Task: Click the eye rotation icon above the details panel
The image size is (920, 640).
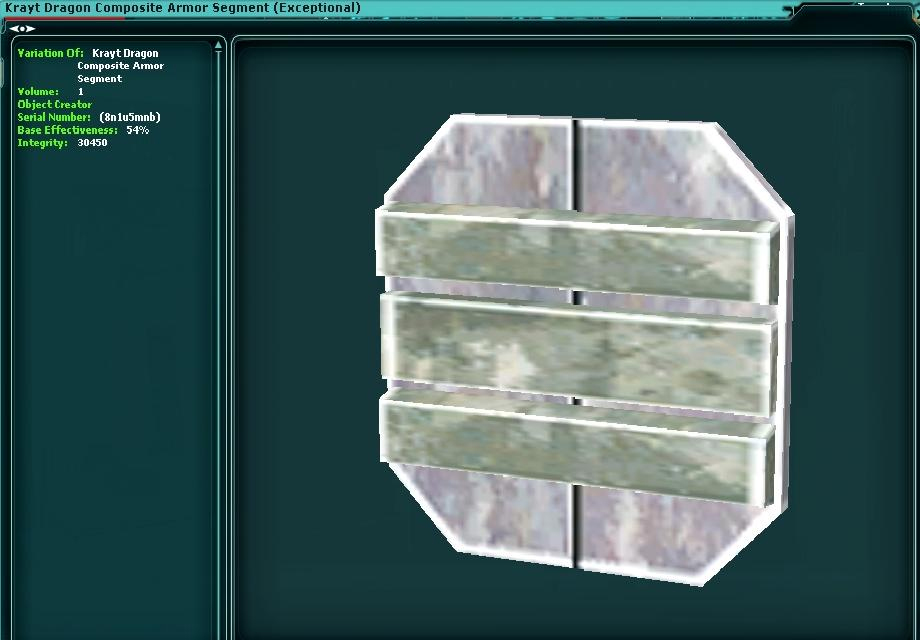Action: [x=22, y=28]
